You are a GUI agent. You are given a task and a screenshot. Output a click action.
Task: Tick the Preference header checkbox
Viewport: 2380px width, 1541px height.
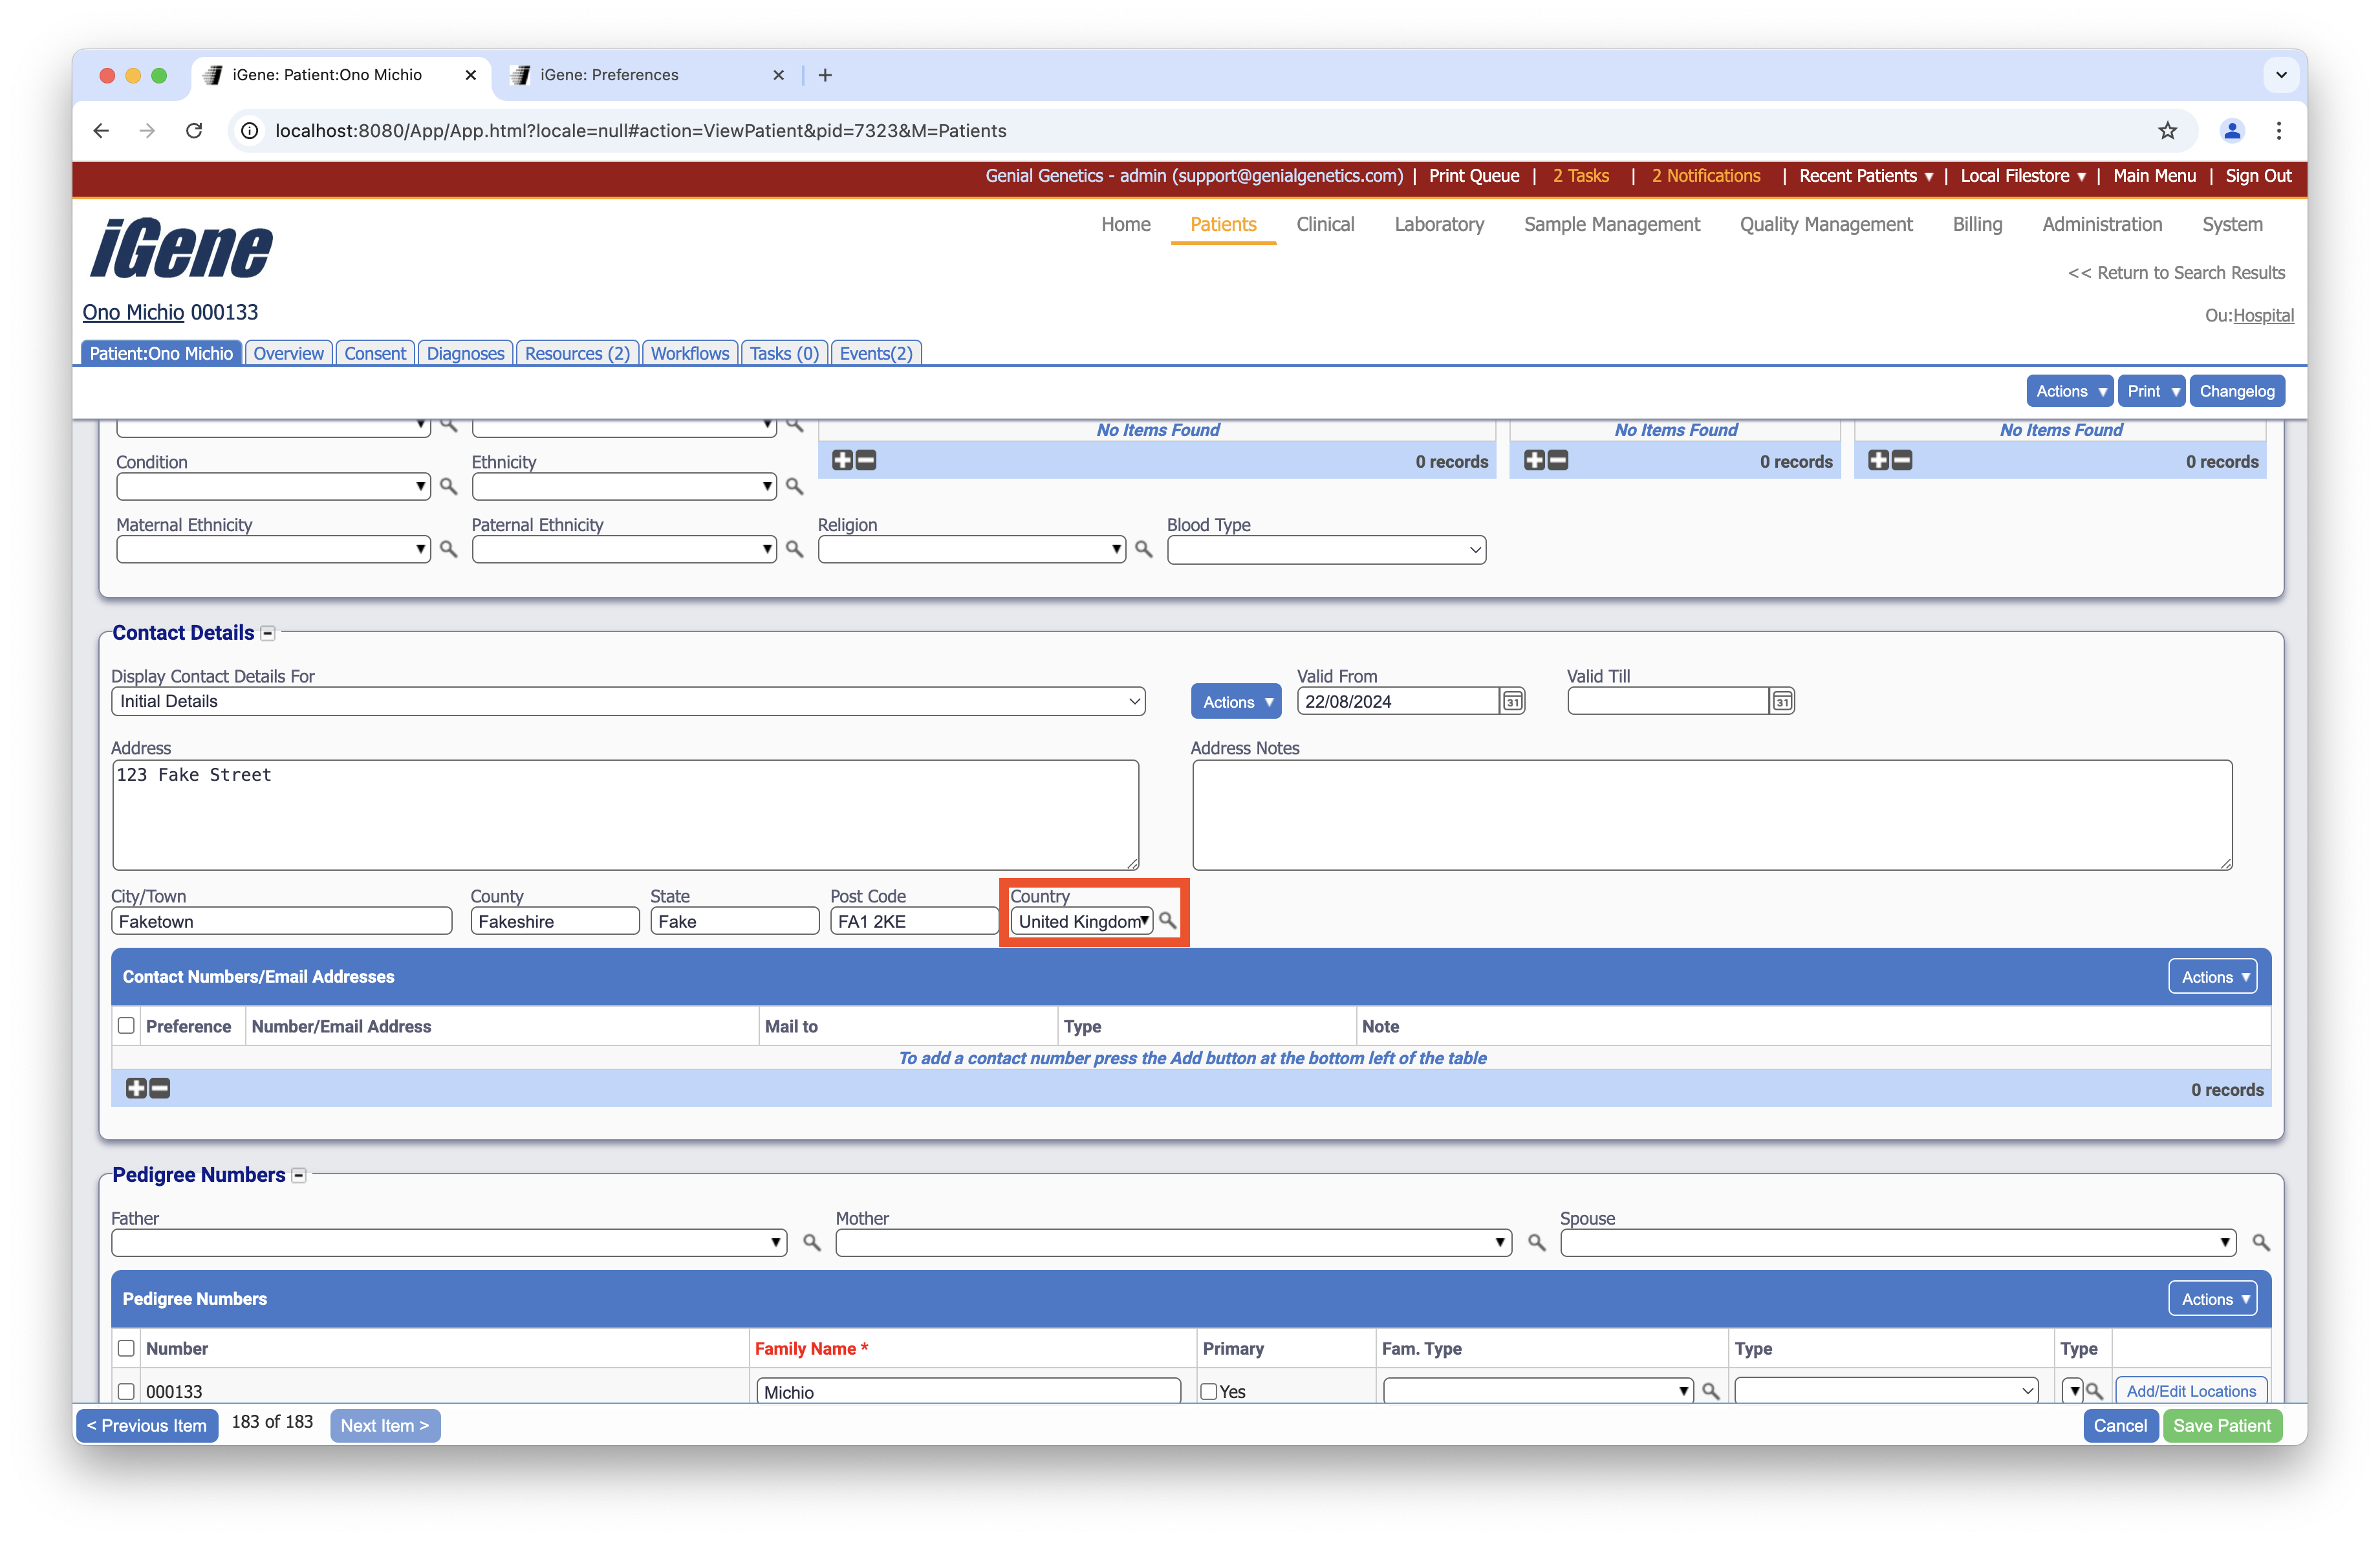(126, 1025)
